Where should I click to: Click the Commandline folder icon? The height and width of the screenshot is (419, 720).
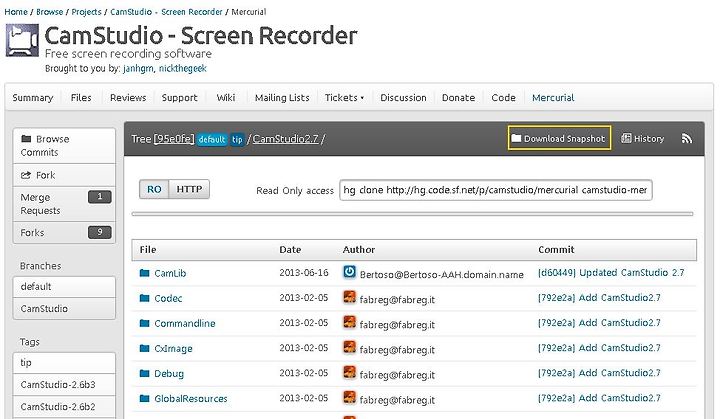click(x=145, y=323)
